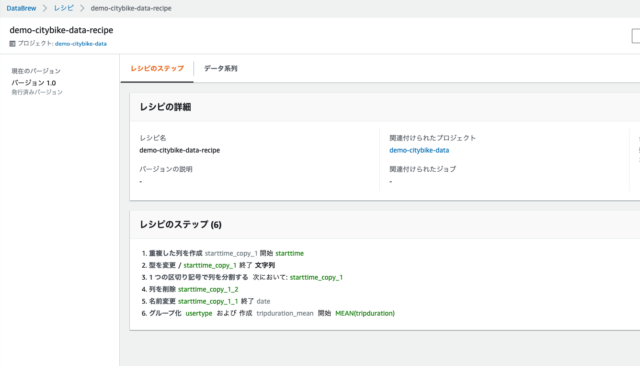Click step 2 change type to 文字列
640x366 pixels.
[x=208, y=265]
